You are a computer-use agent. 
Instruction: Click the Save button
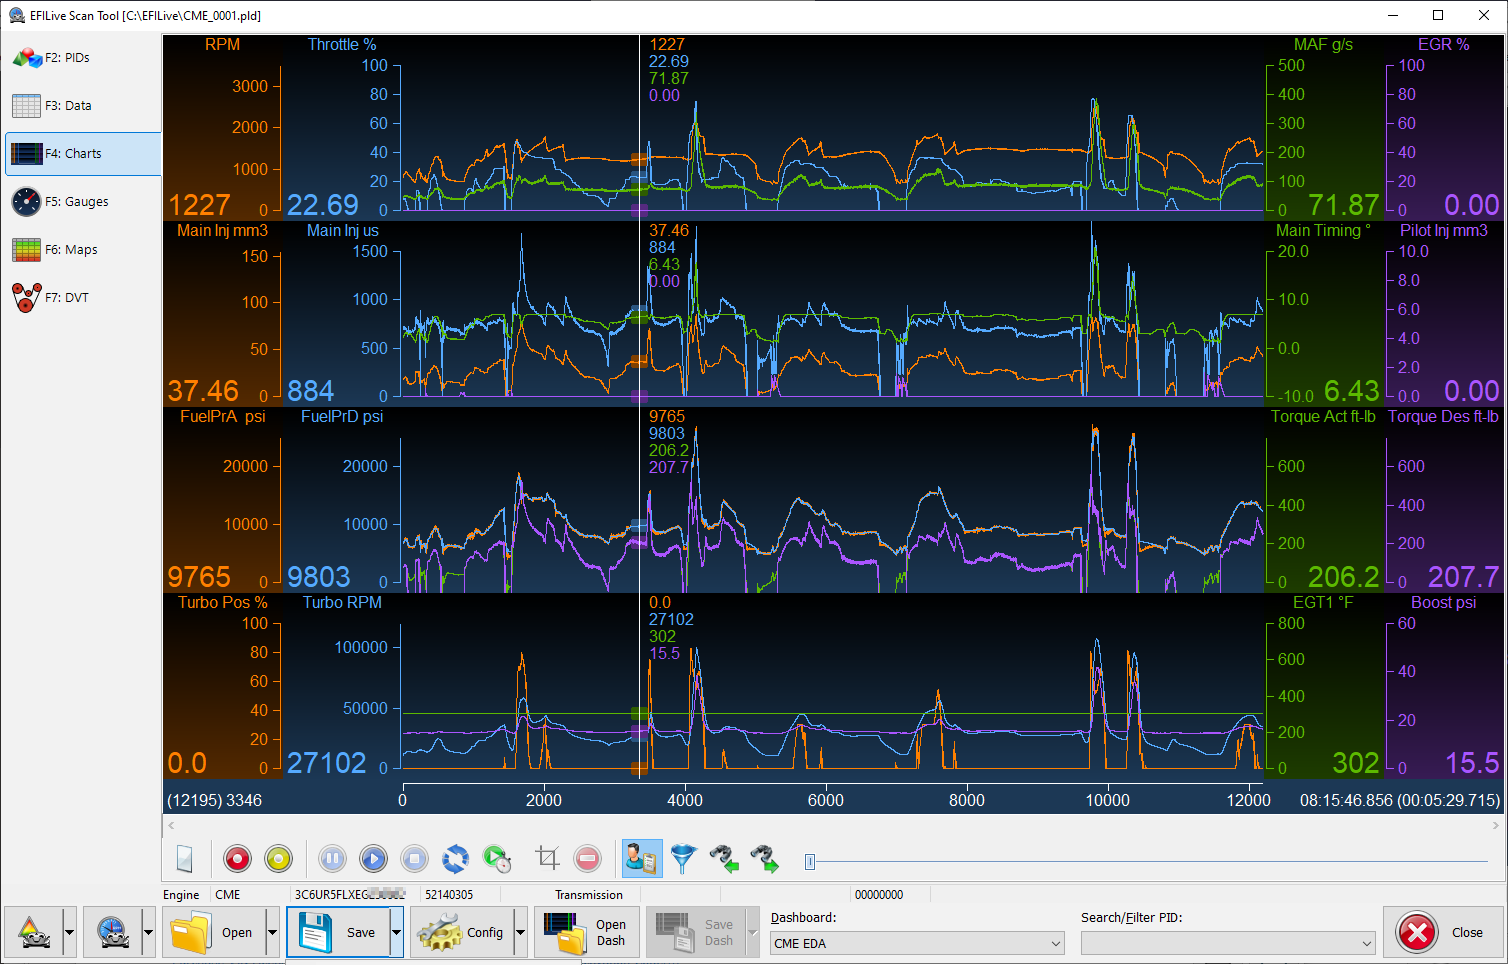pos(338,932)
